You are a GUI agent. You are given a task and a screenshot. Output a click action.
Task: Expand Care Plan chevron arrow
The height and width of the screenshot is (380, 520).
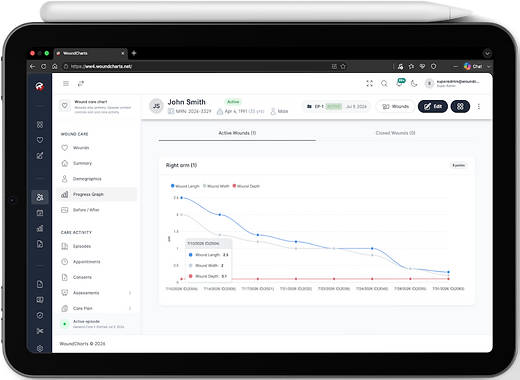coord(130,308)
